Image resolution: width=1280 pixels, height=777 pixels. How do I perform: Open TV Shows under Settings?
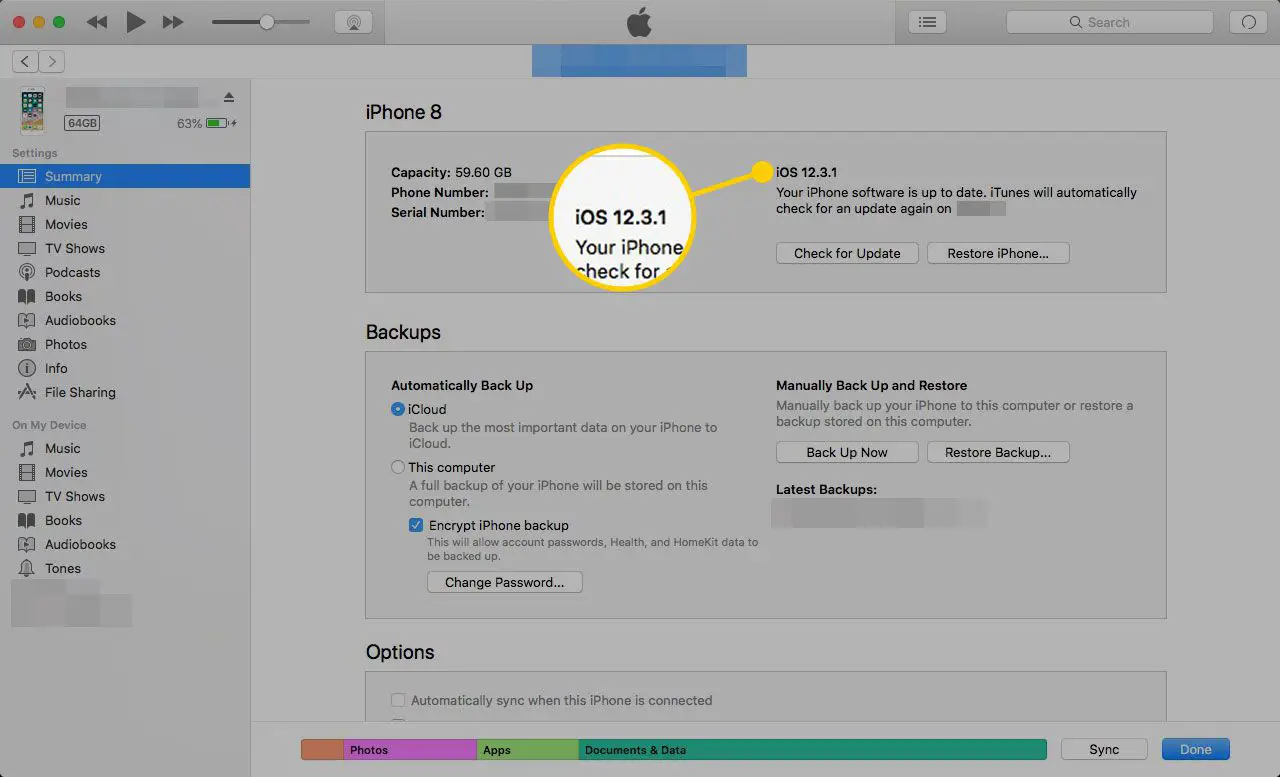point(125,248)
